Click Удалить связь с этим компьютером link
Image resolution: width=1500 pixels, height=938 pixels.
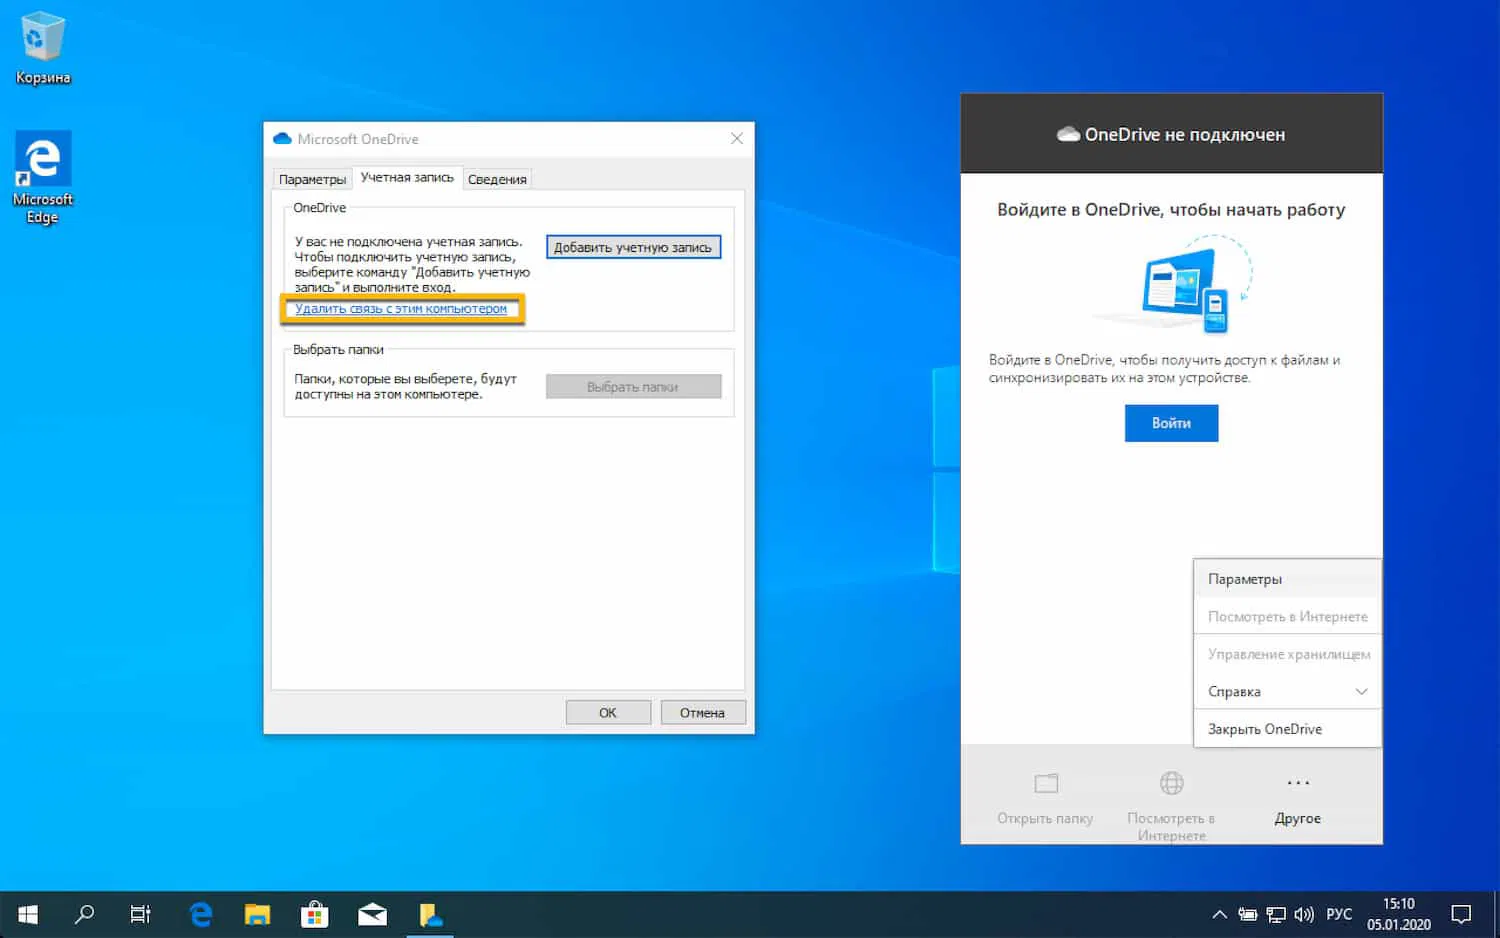[x=401, y=309]
